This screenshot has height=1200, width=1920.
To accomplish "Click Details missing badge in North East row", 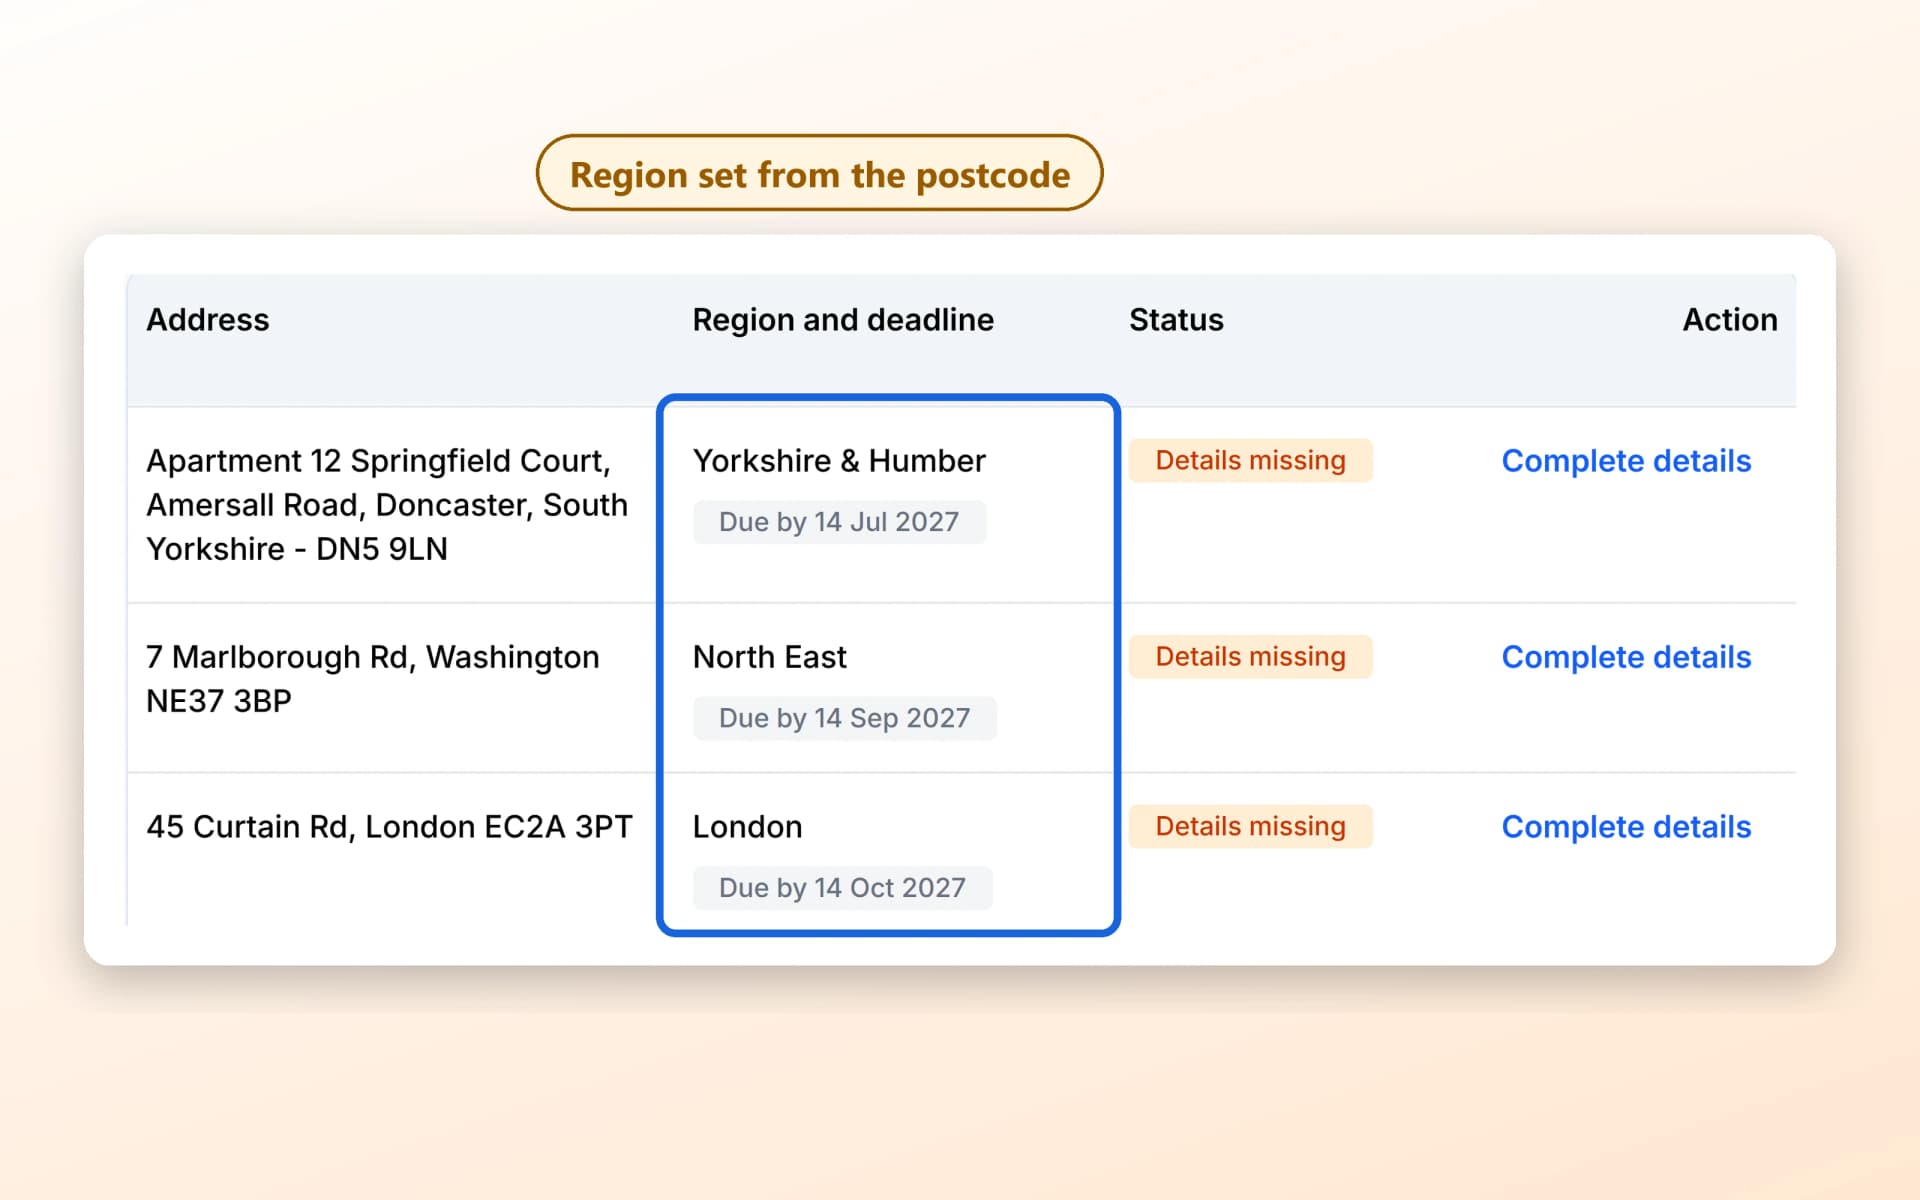I will 1250,657.
